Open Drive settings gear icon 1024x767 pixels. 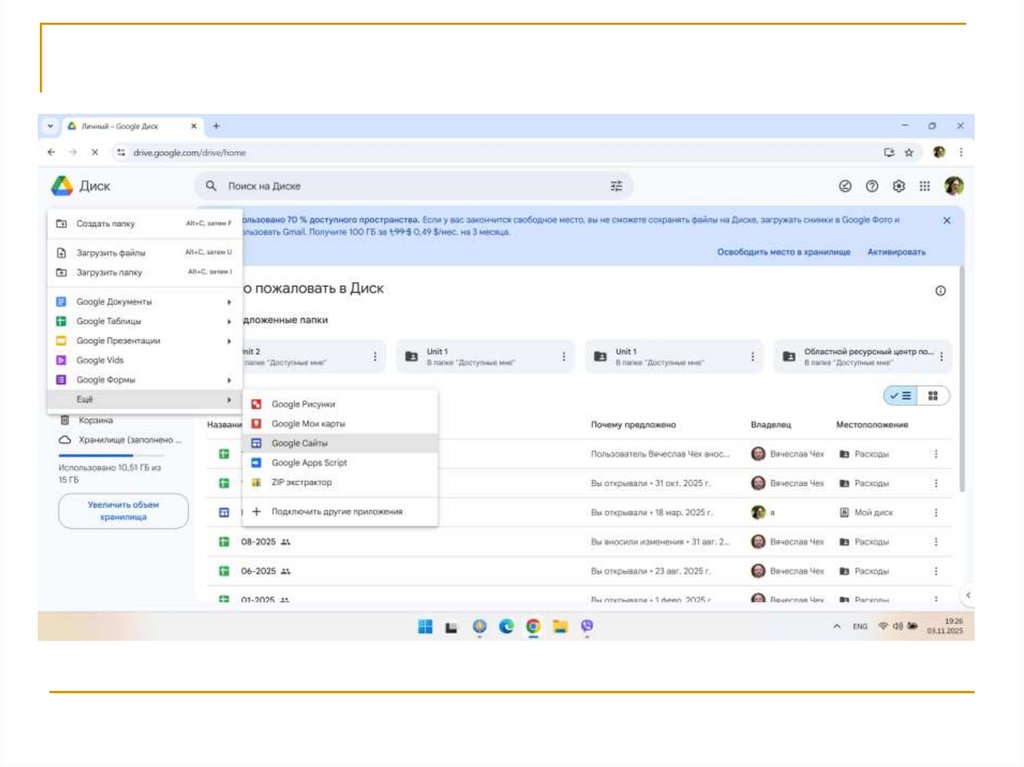[x=899, y=186]
